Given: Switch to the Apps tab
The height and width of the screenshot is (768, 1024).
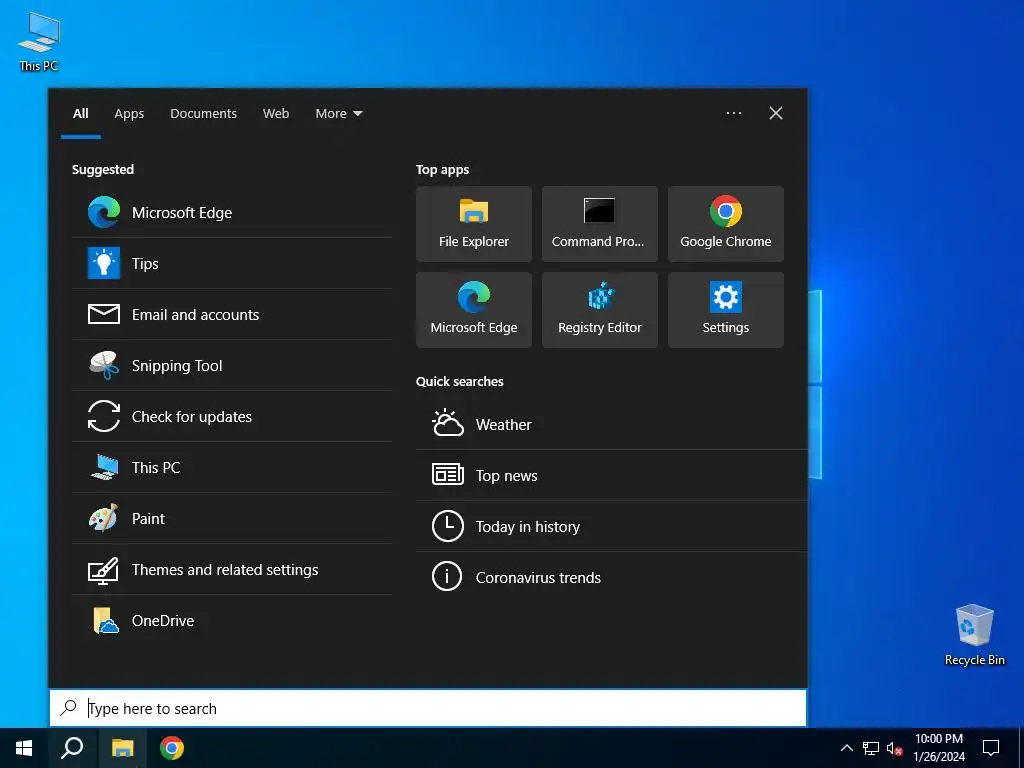Looking at the screenshot, I should tap(129, 114).
